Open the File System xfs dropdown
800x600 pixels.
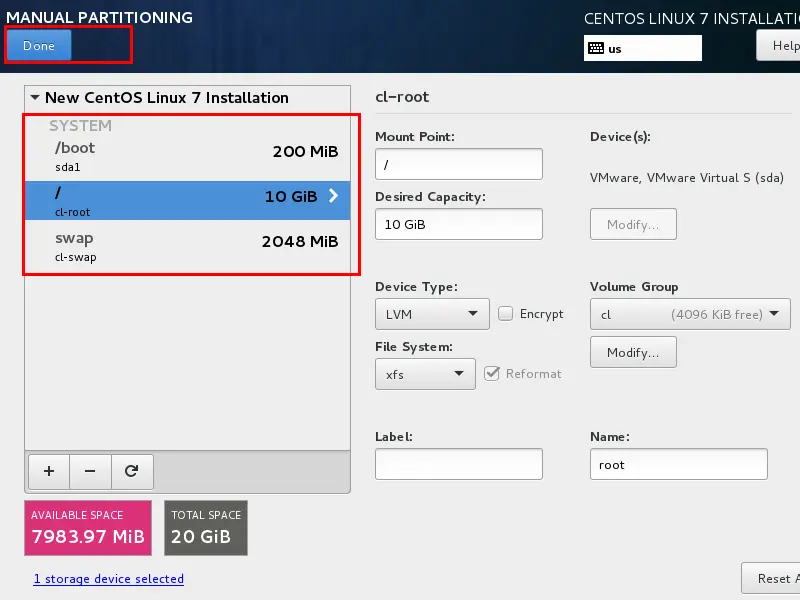(425, 374)
